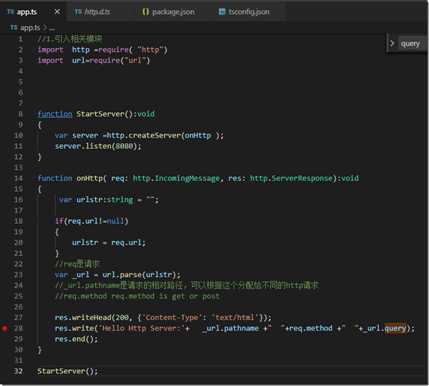Click the find input containing query

(x=413, y=44)
